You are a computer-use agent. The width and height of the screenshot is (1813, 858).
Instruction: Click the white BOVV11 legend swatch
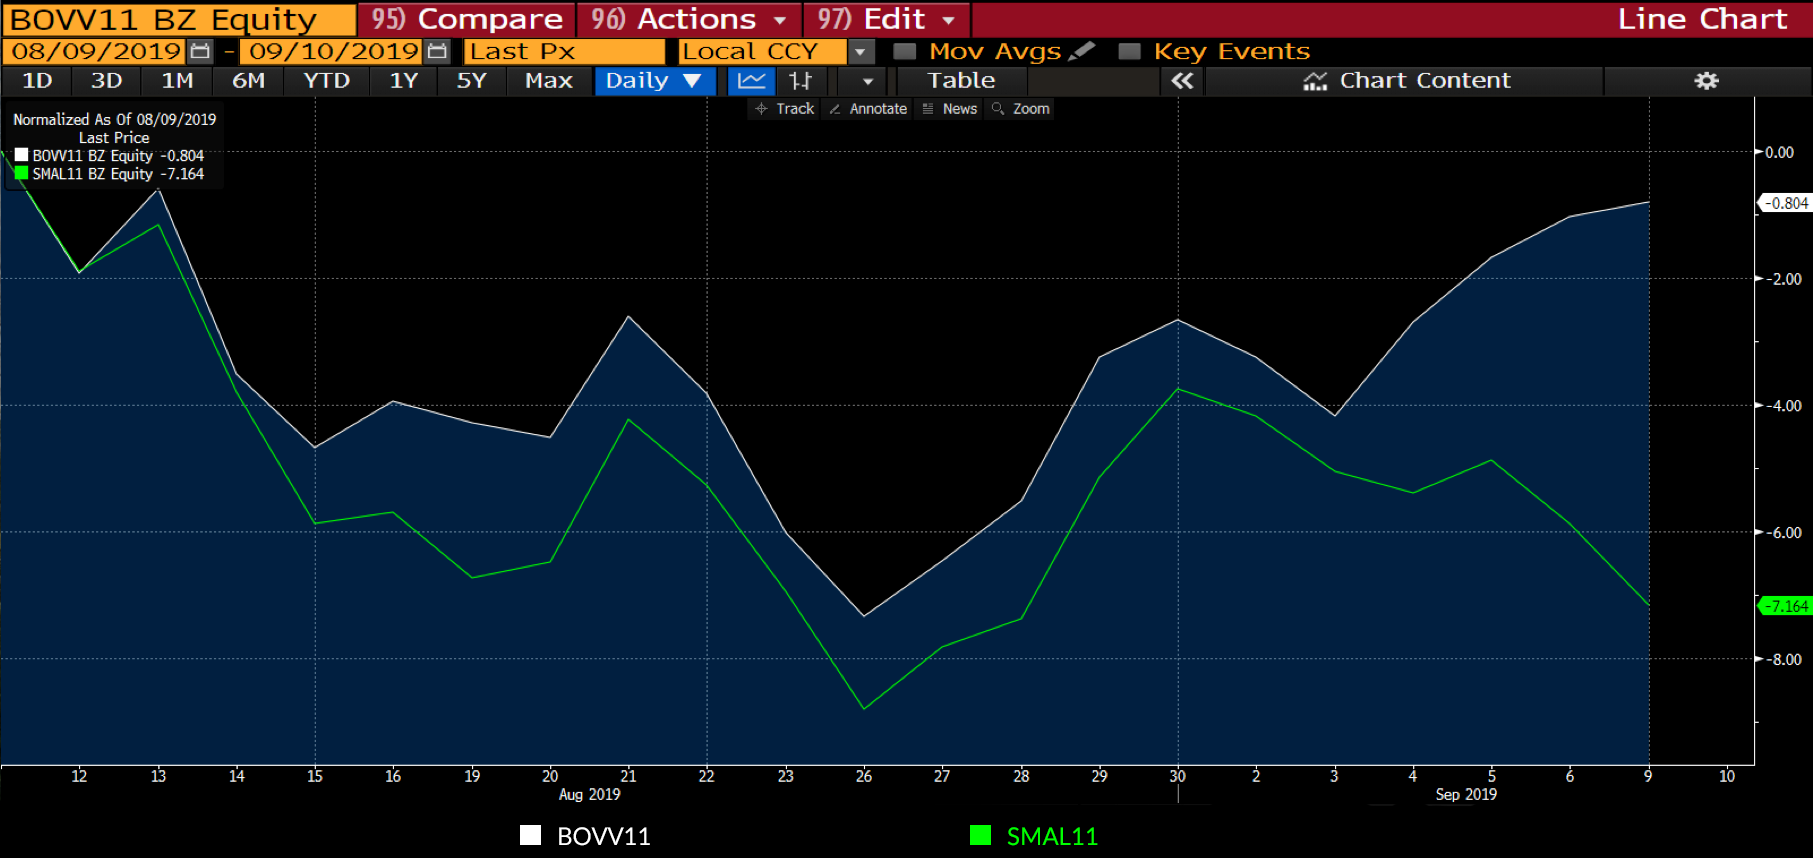[530, 836]
